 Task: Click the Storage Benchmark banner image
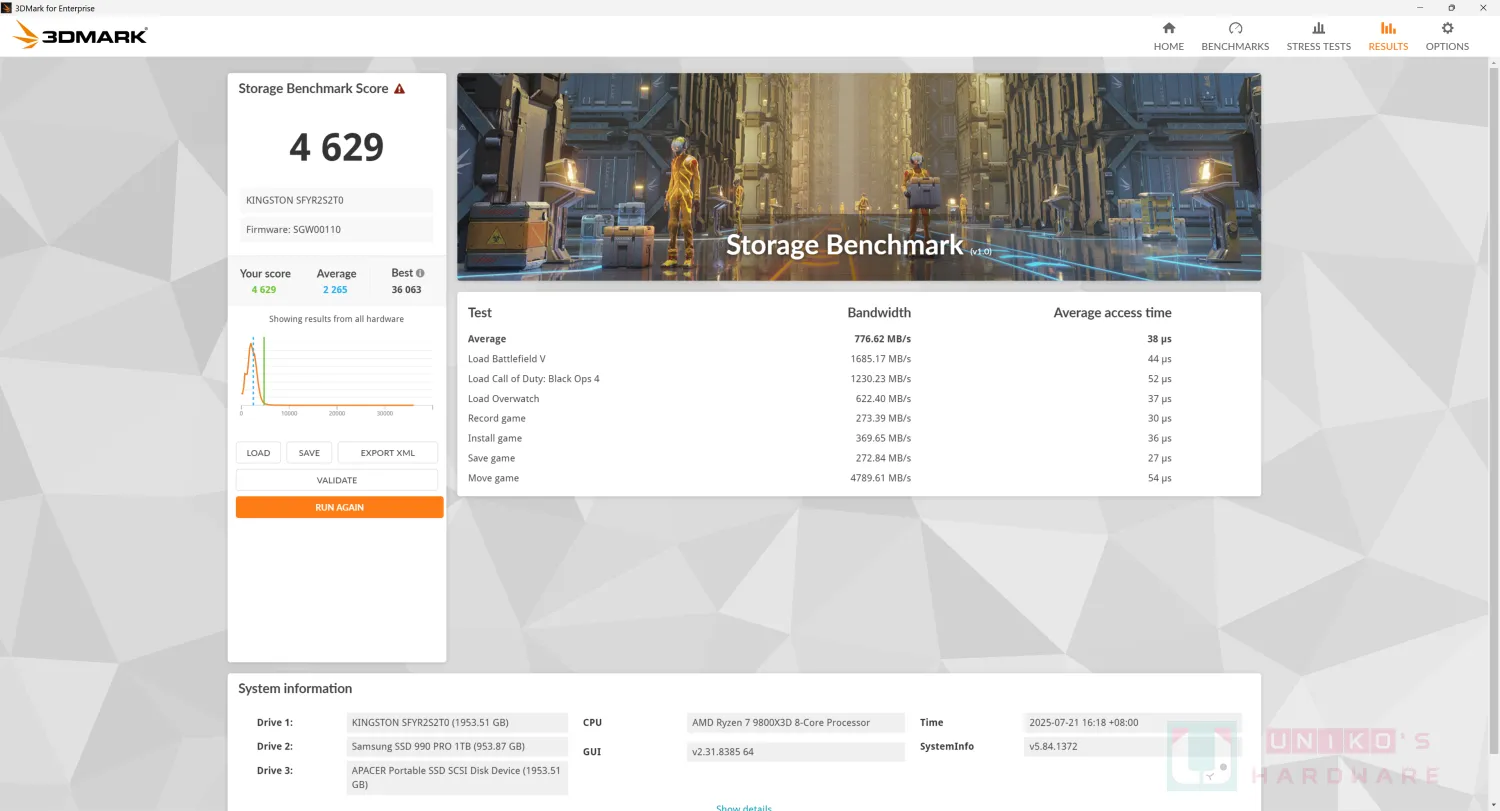[x=859, y=177]
